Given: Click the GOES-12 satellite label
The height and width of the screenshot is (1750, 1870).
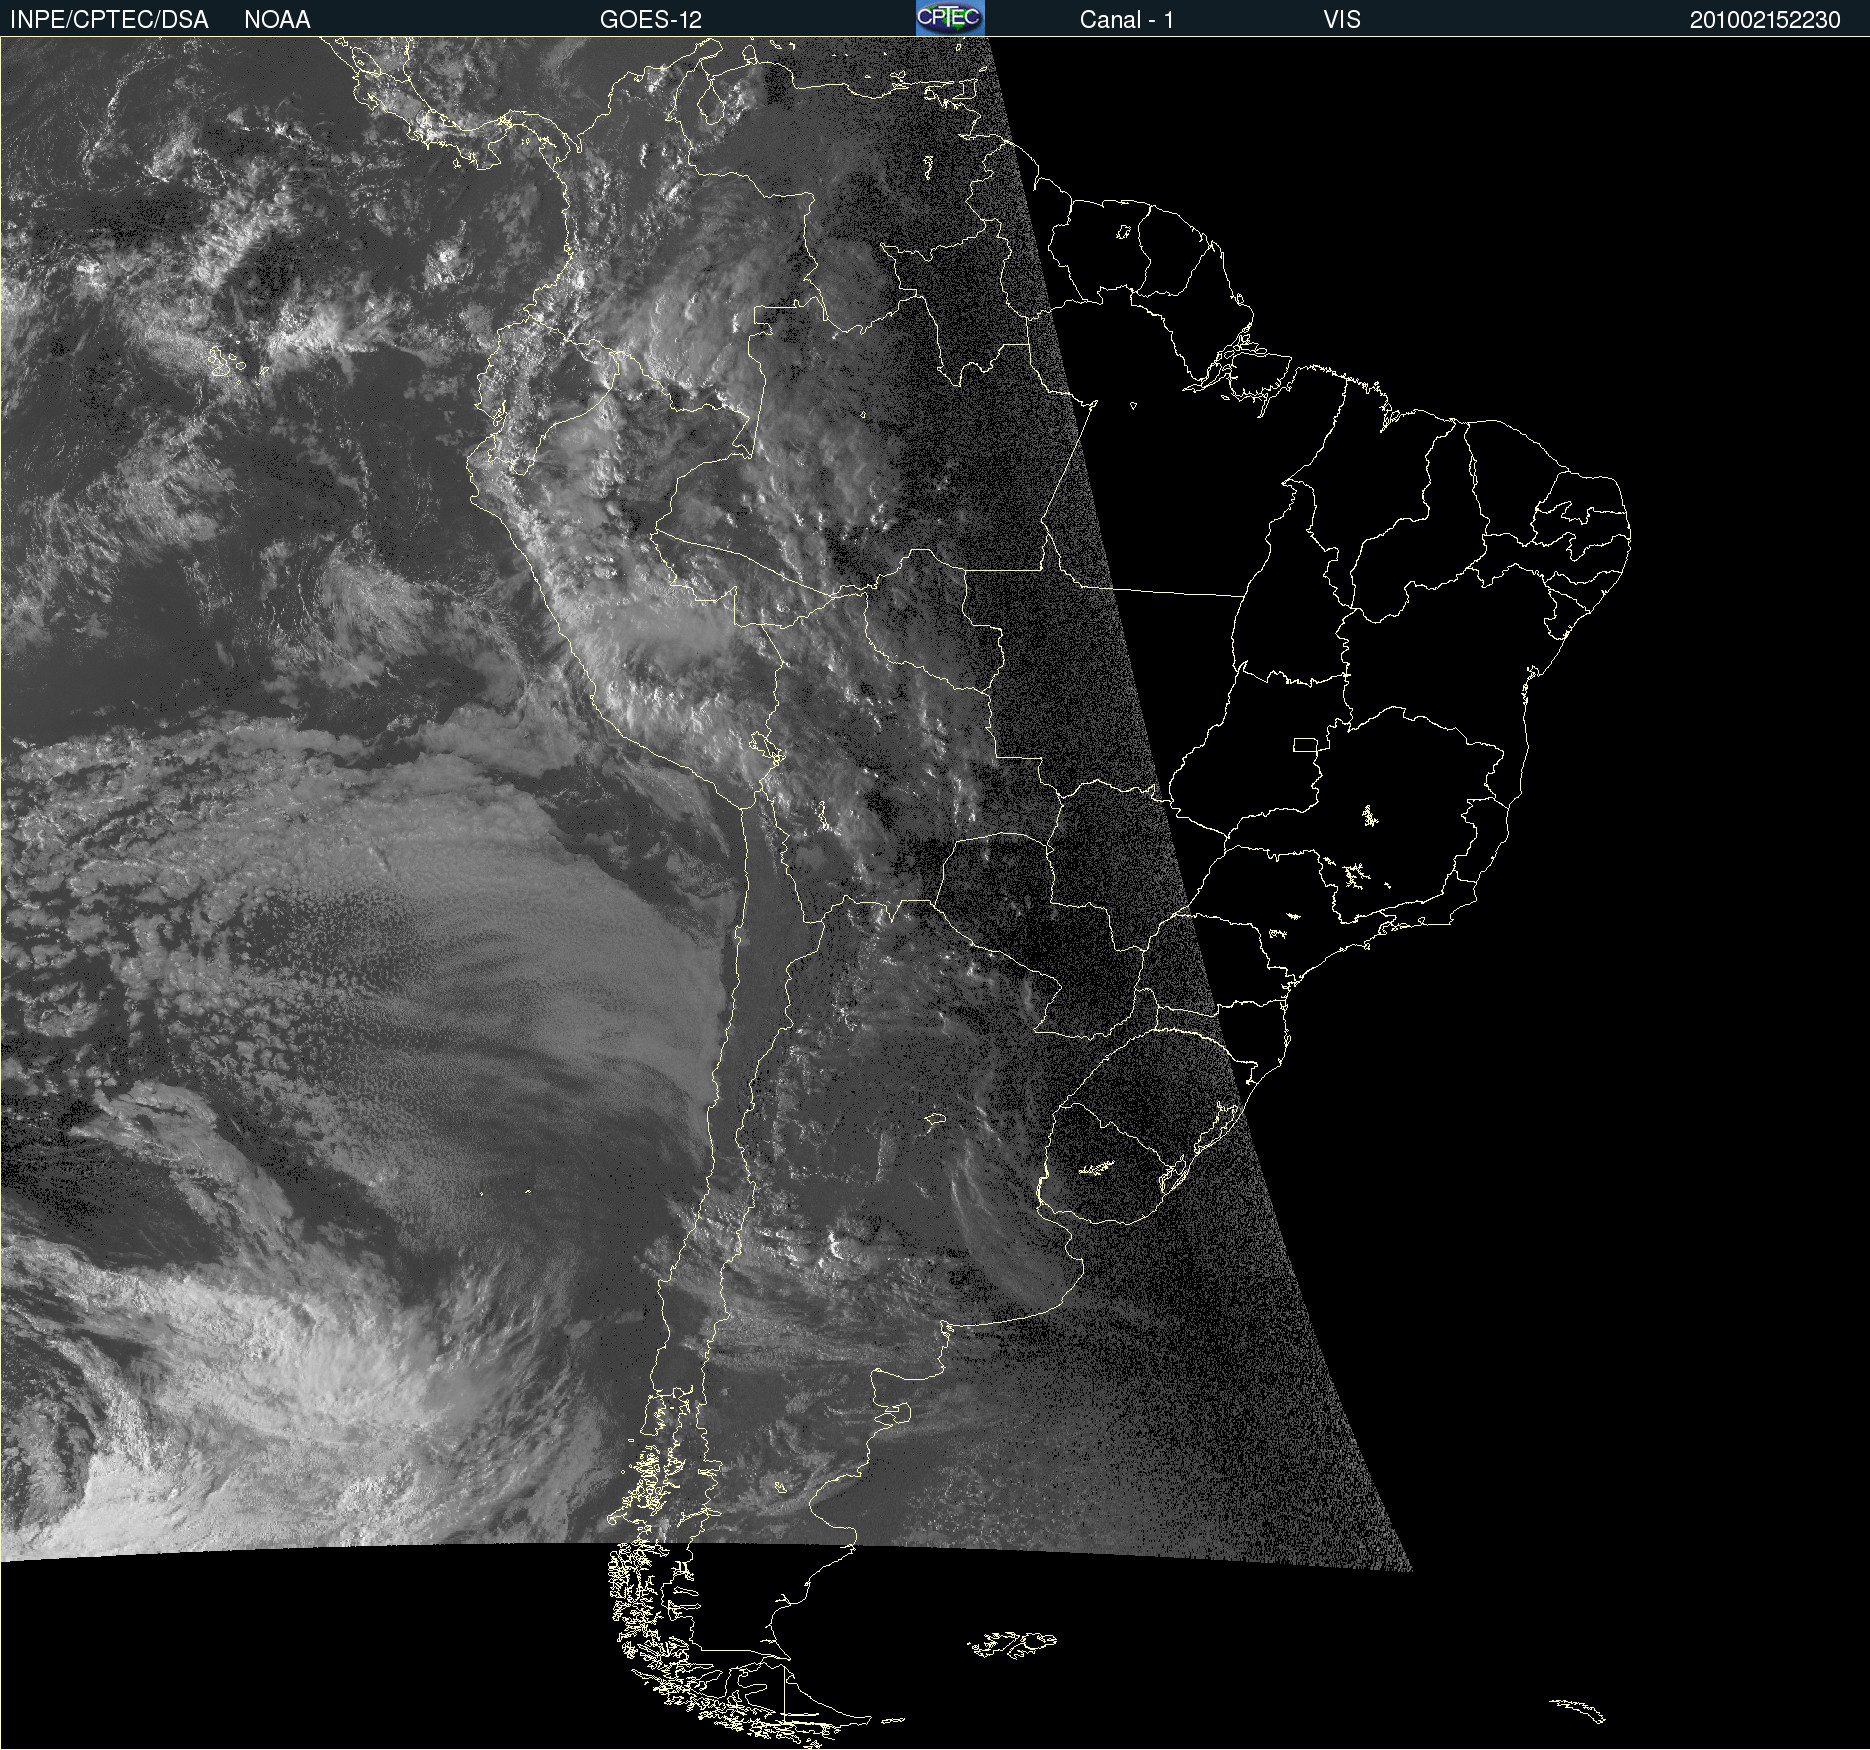Looking at the screenshot, I should click(x=651, y=20).
